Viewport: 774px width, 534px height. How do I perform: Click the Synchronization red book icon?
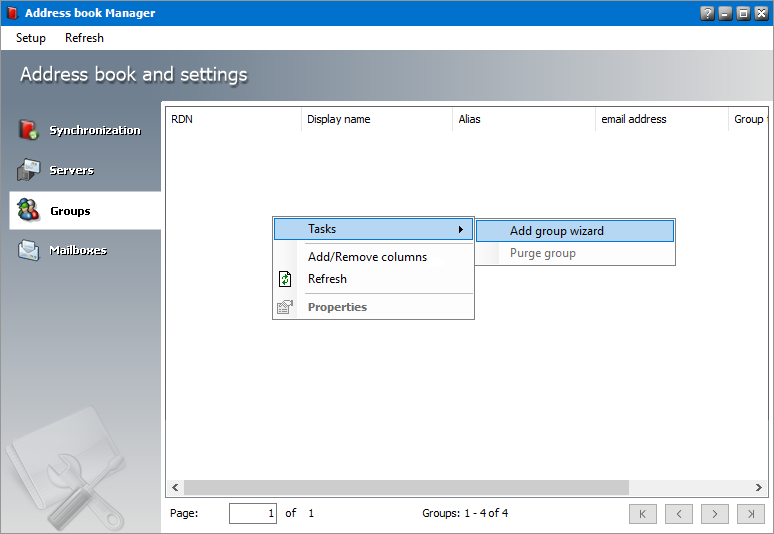pyautogui.click(x=28, y=130)
